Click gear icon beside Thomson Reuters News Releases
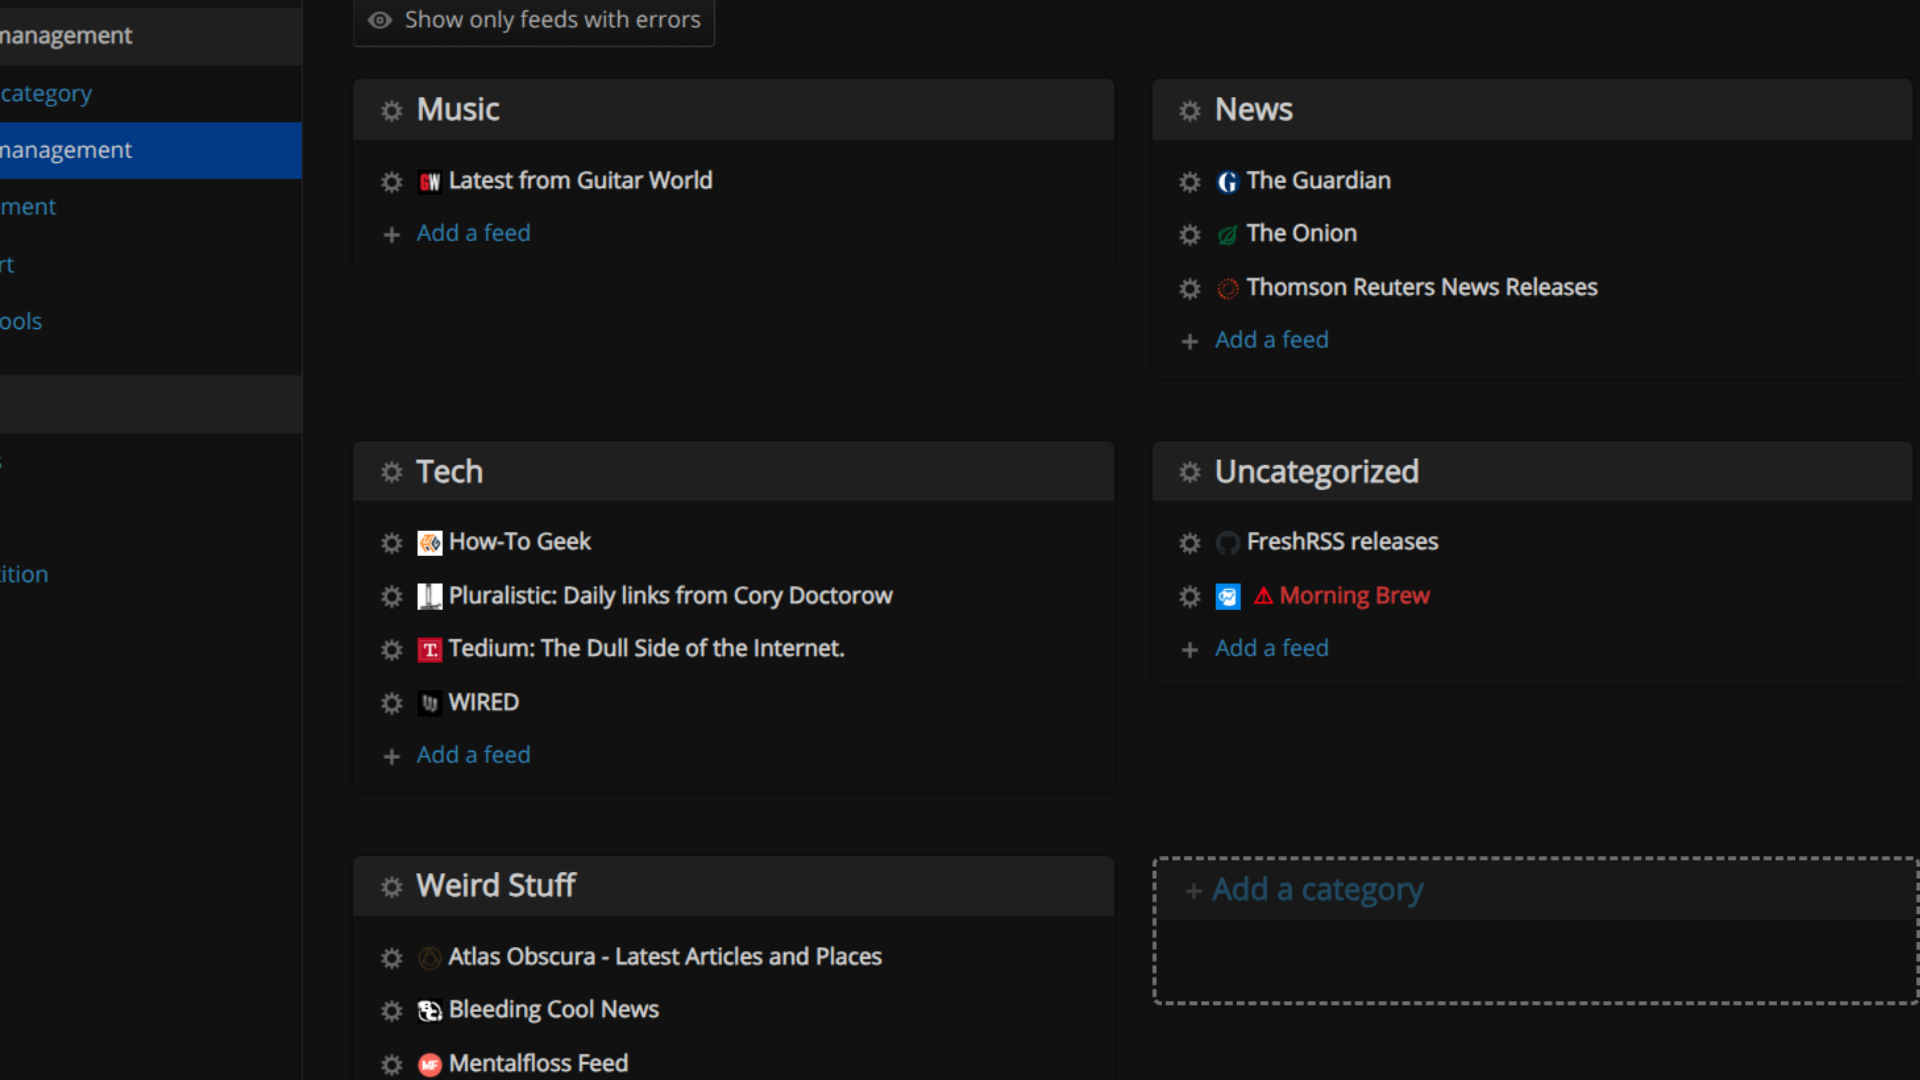The width and height of the screenshot is (1920, 1080). click(1189, 289)
